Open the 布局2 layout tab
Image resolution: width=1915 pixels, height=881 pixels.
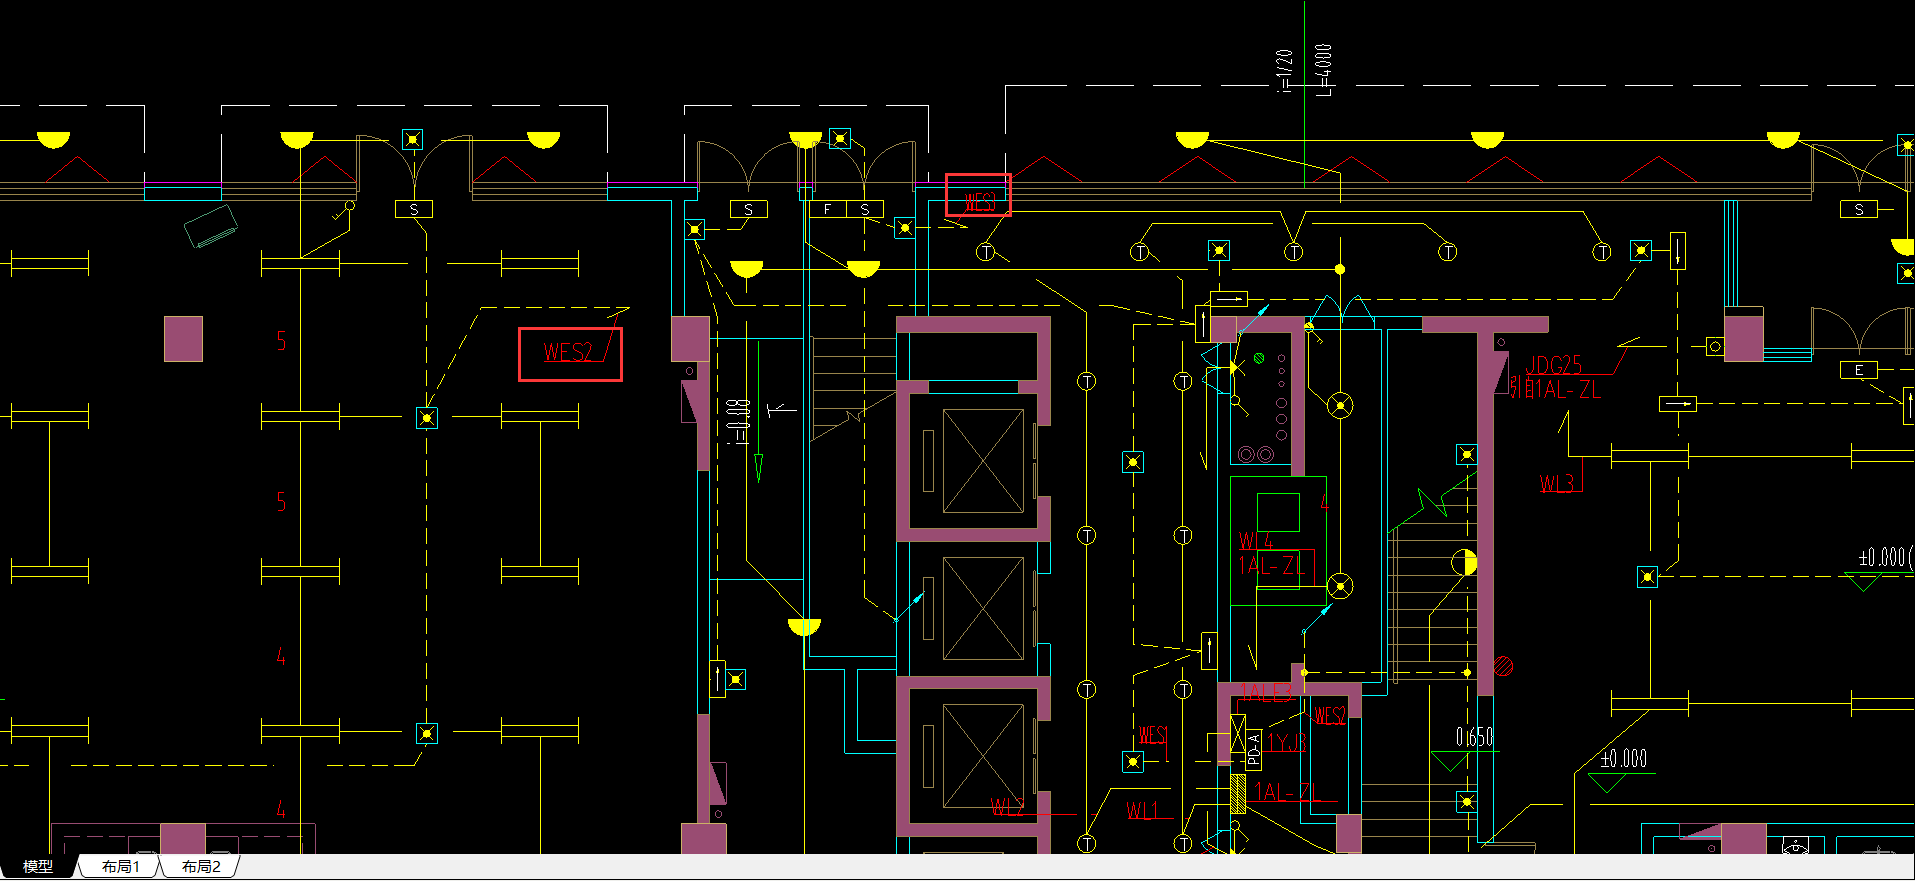[200, 867]
